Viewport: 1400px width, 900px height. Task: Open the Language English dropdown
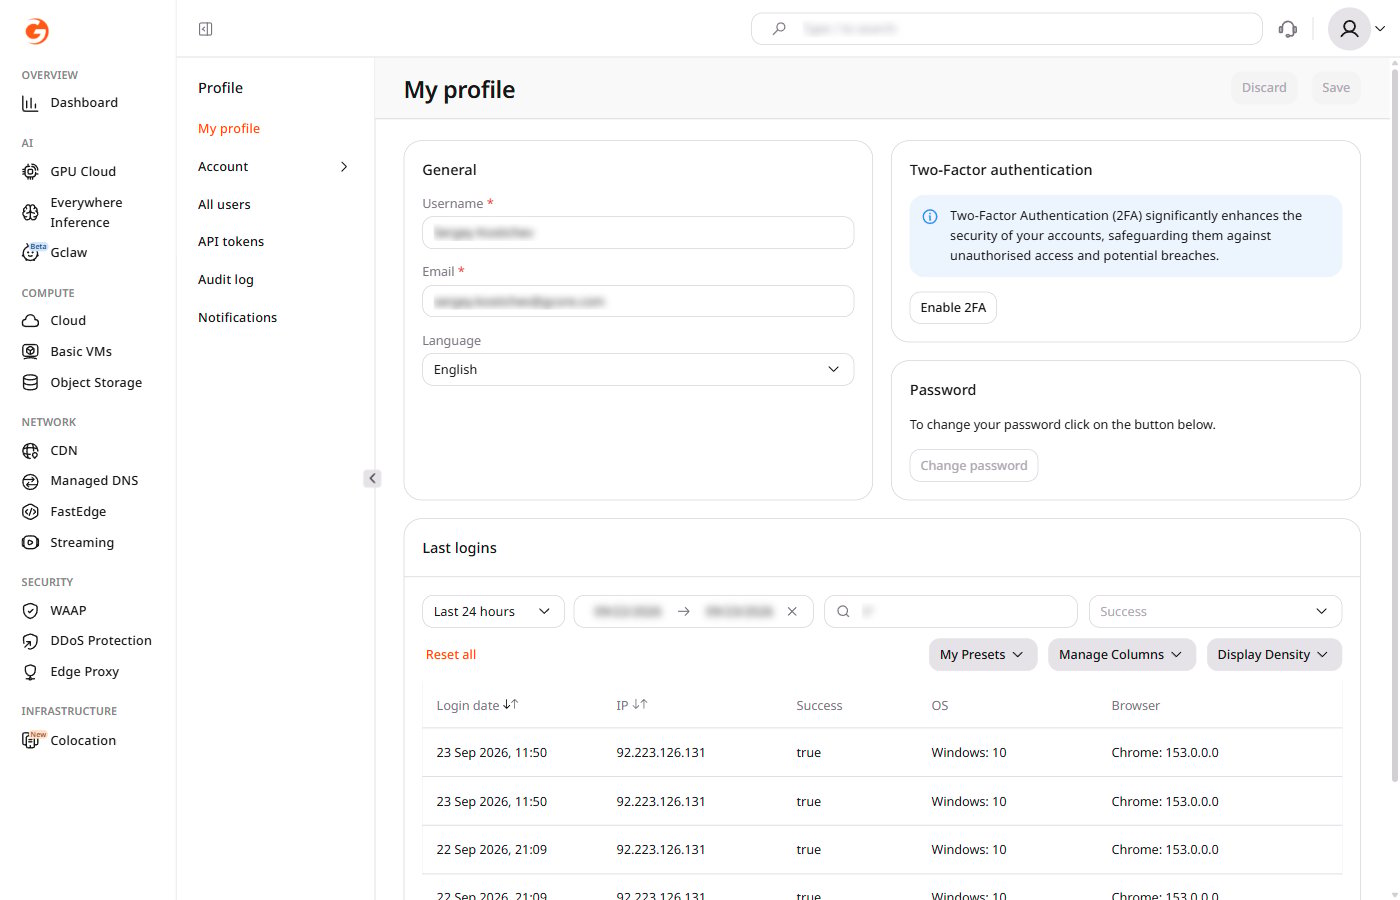point(638,369)
